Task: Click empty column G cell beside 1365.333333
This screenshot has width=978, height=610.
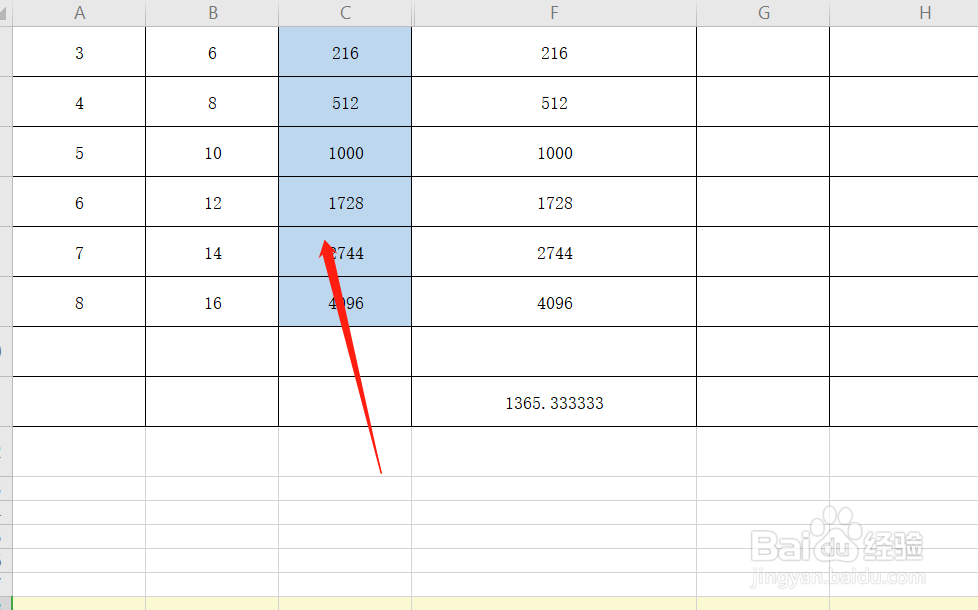Action: [763, 402]
